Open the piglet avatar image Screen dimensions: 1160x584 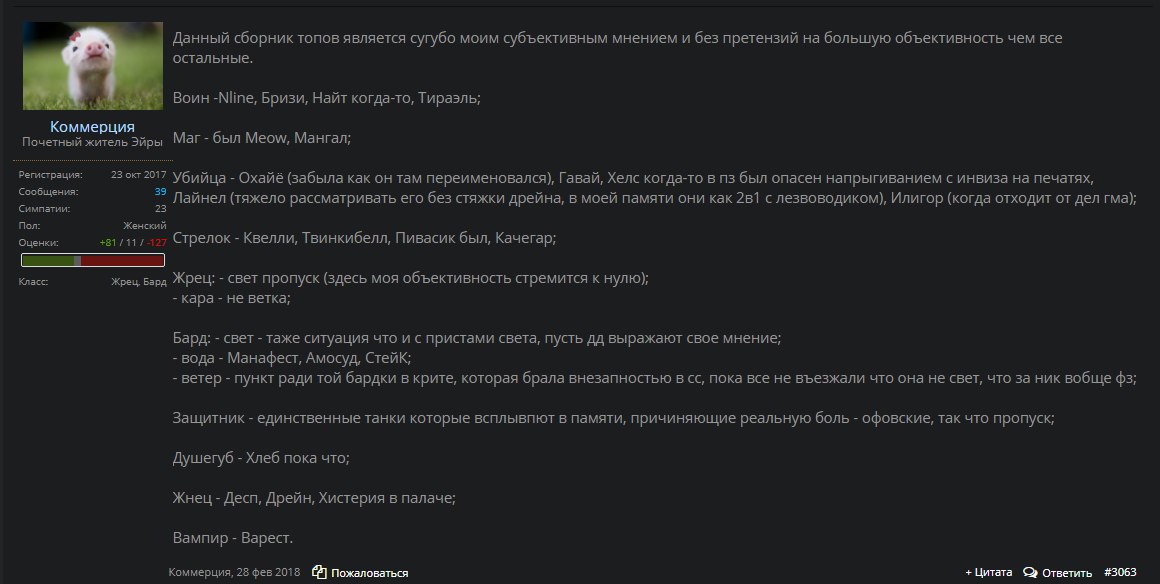click(92, 66)
